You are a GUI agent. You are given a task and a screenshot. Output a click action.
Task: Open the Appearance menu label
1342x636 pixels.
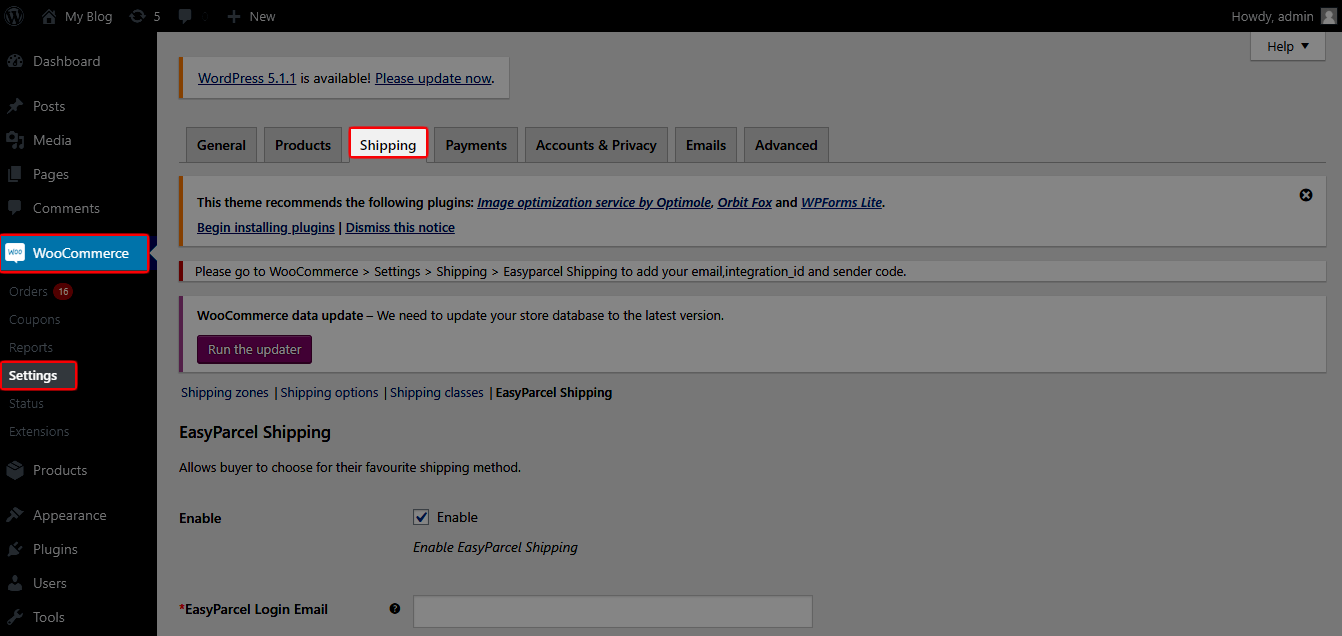coord(70,515)
